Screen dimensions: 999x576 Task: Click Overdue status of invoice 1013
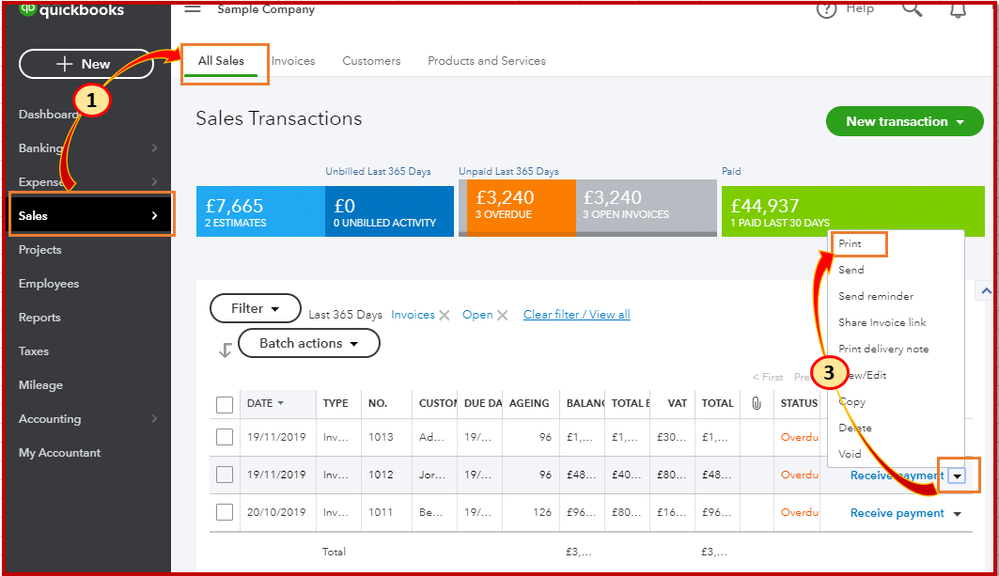point(800,438)
